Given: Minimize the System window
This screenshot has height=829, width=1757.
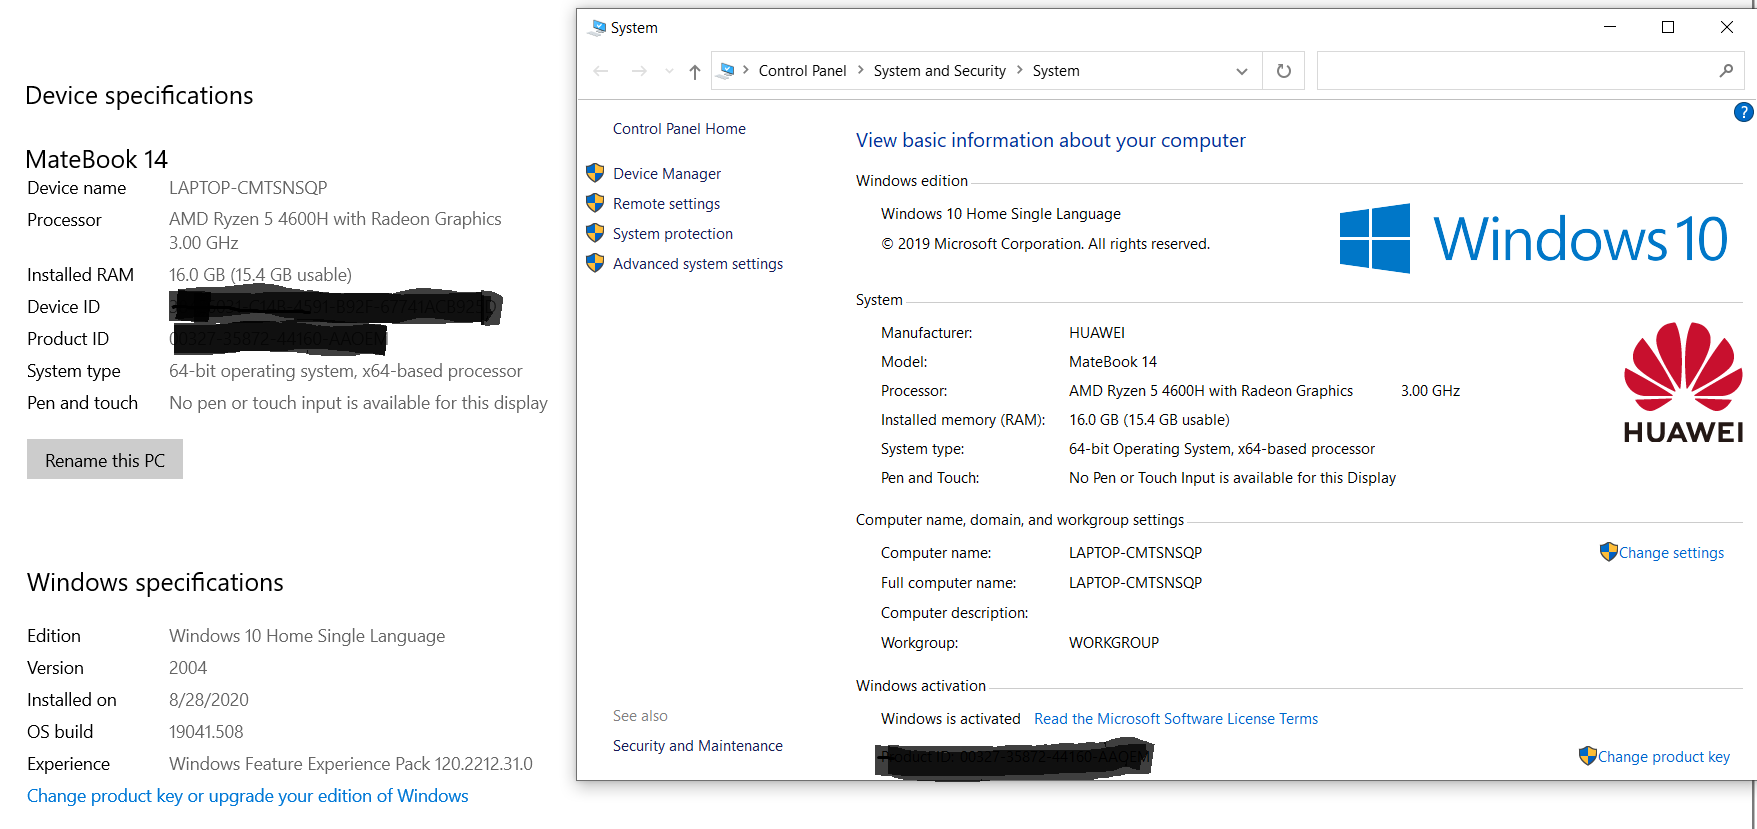Looking at the screenshot, I should tap(1610, 27).
